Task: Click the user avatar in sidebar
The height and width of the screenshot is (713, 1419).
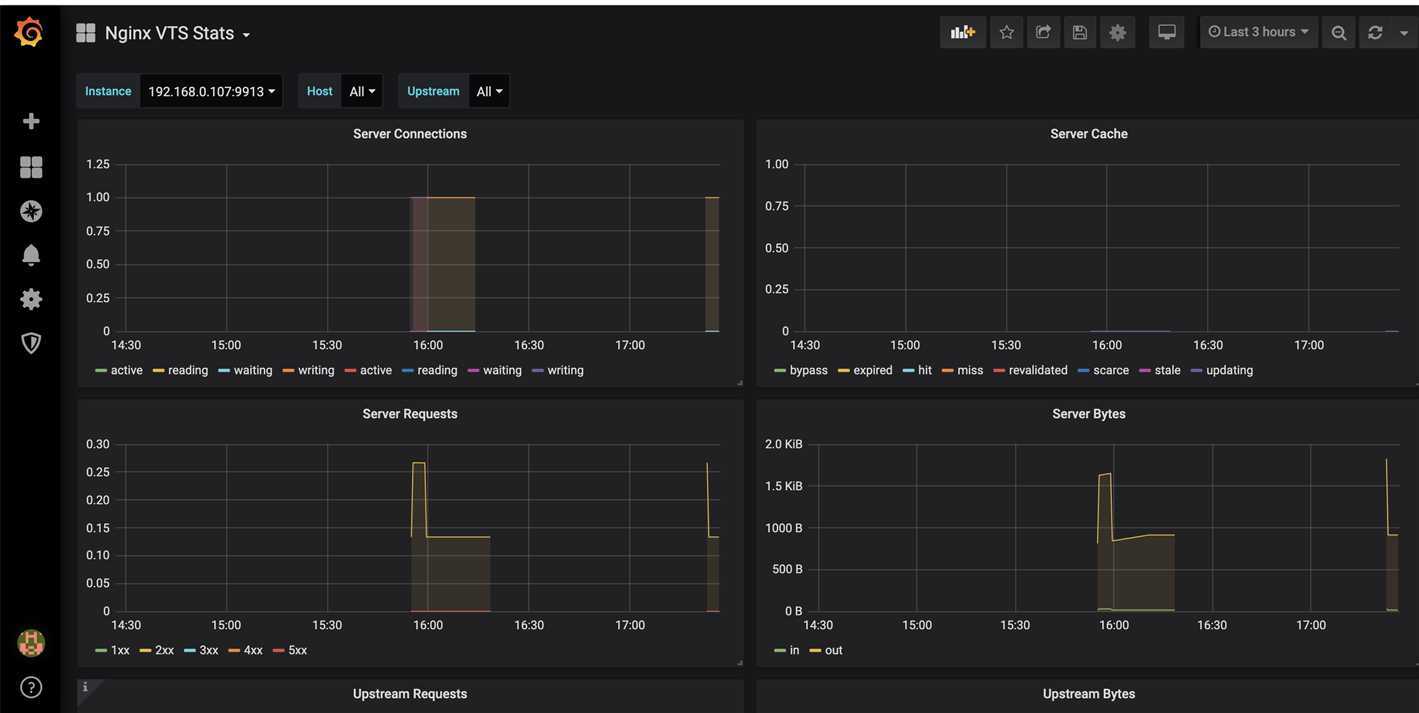Action: 31,643
